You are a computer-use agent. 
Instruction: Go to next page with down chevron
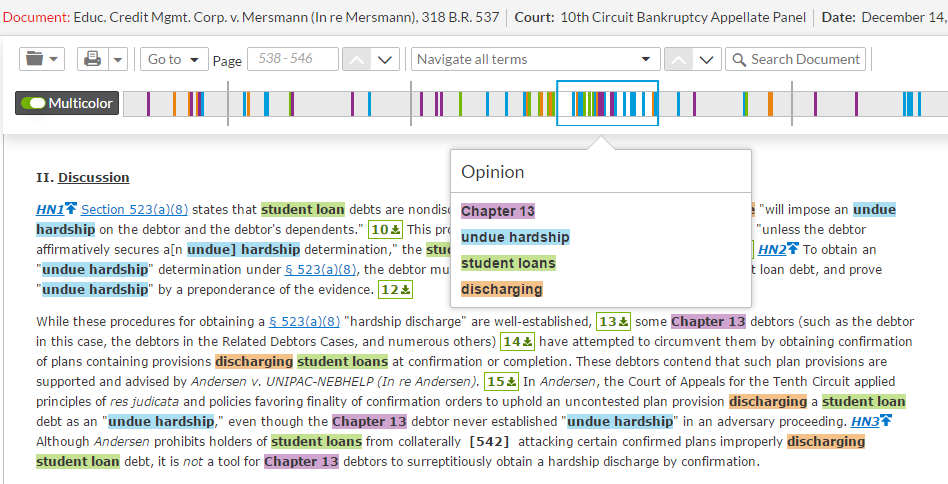click(385, 59)
